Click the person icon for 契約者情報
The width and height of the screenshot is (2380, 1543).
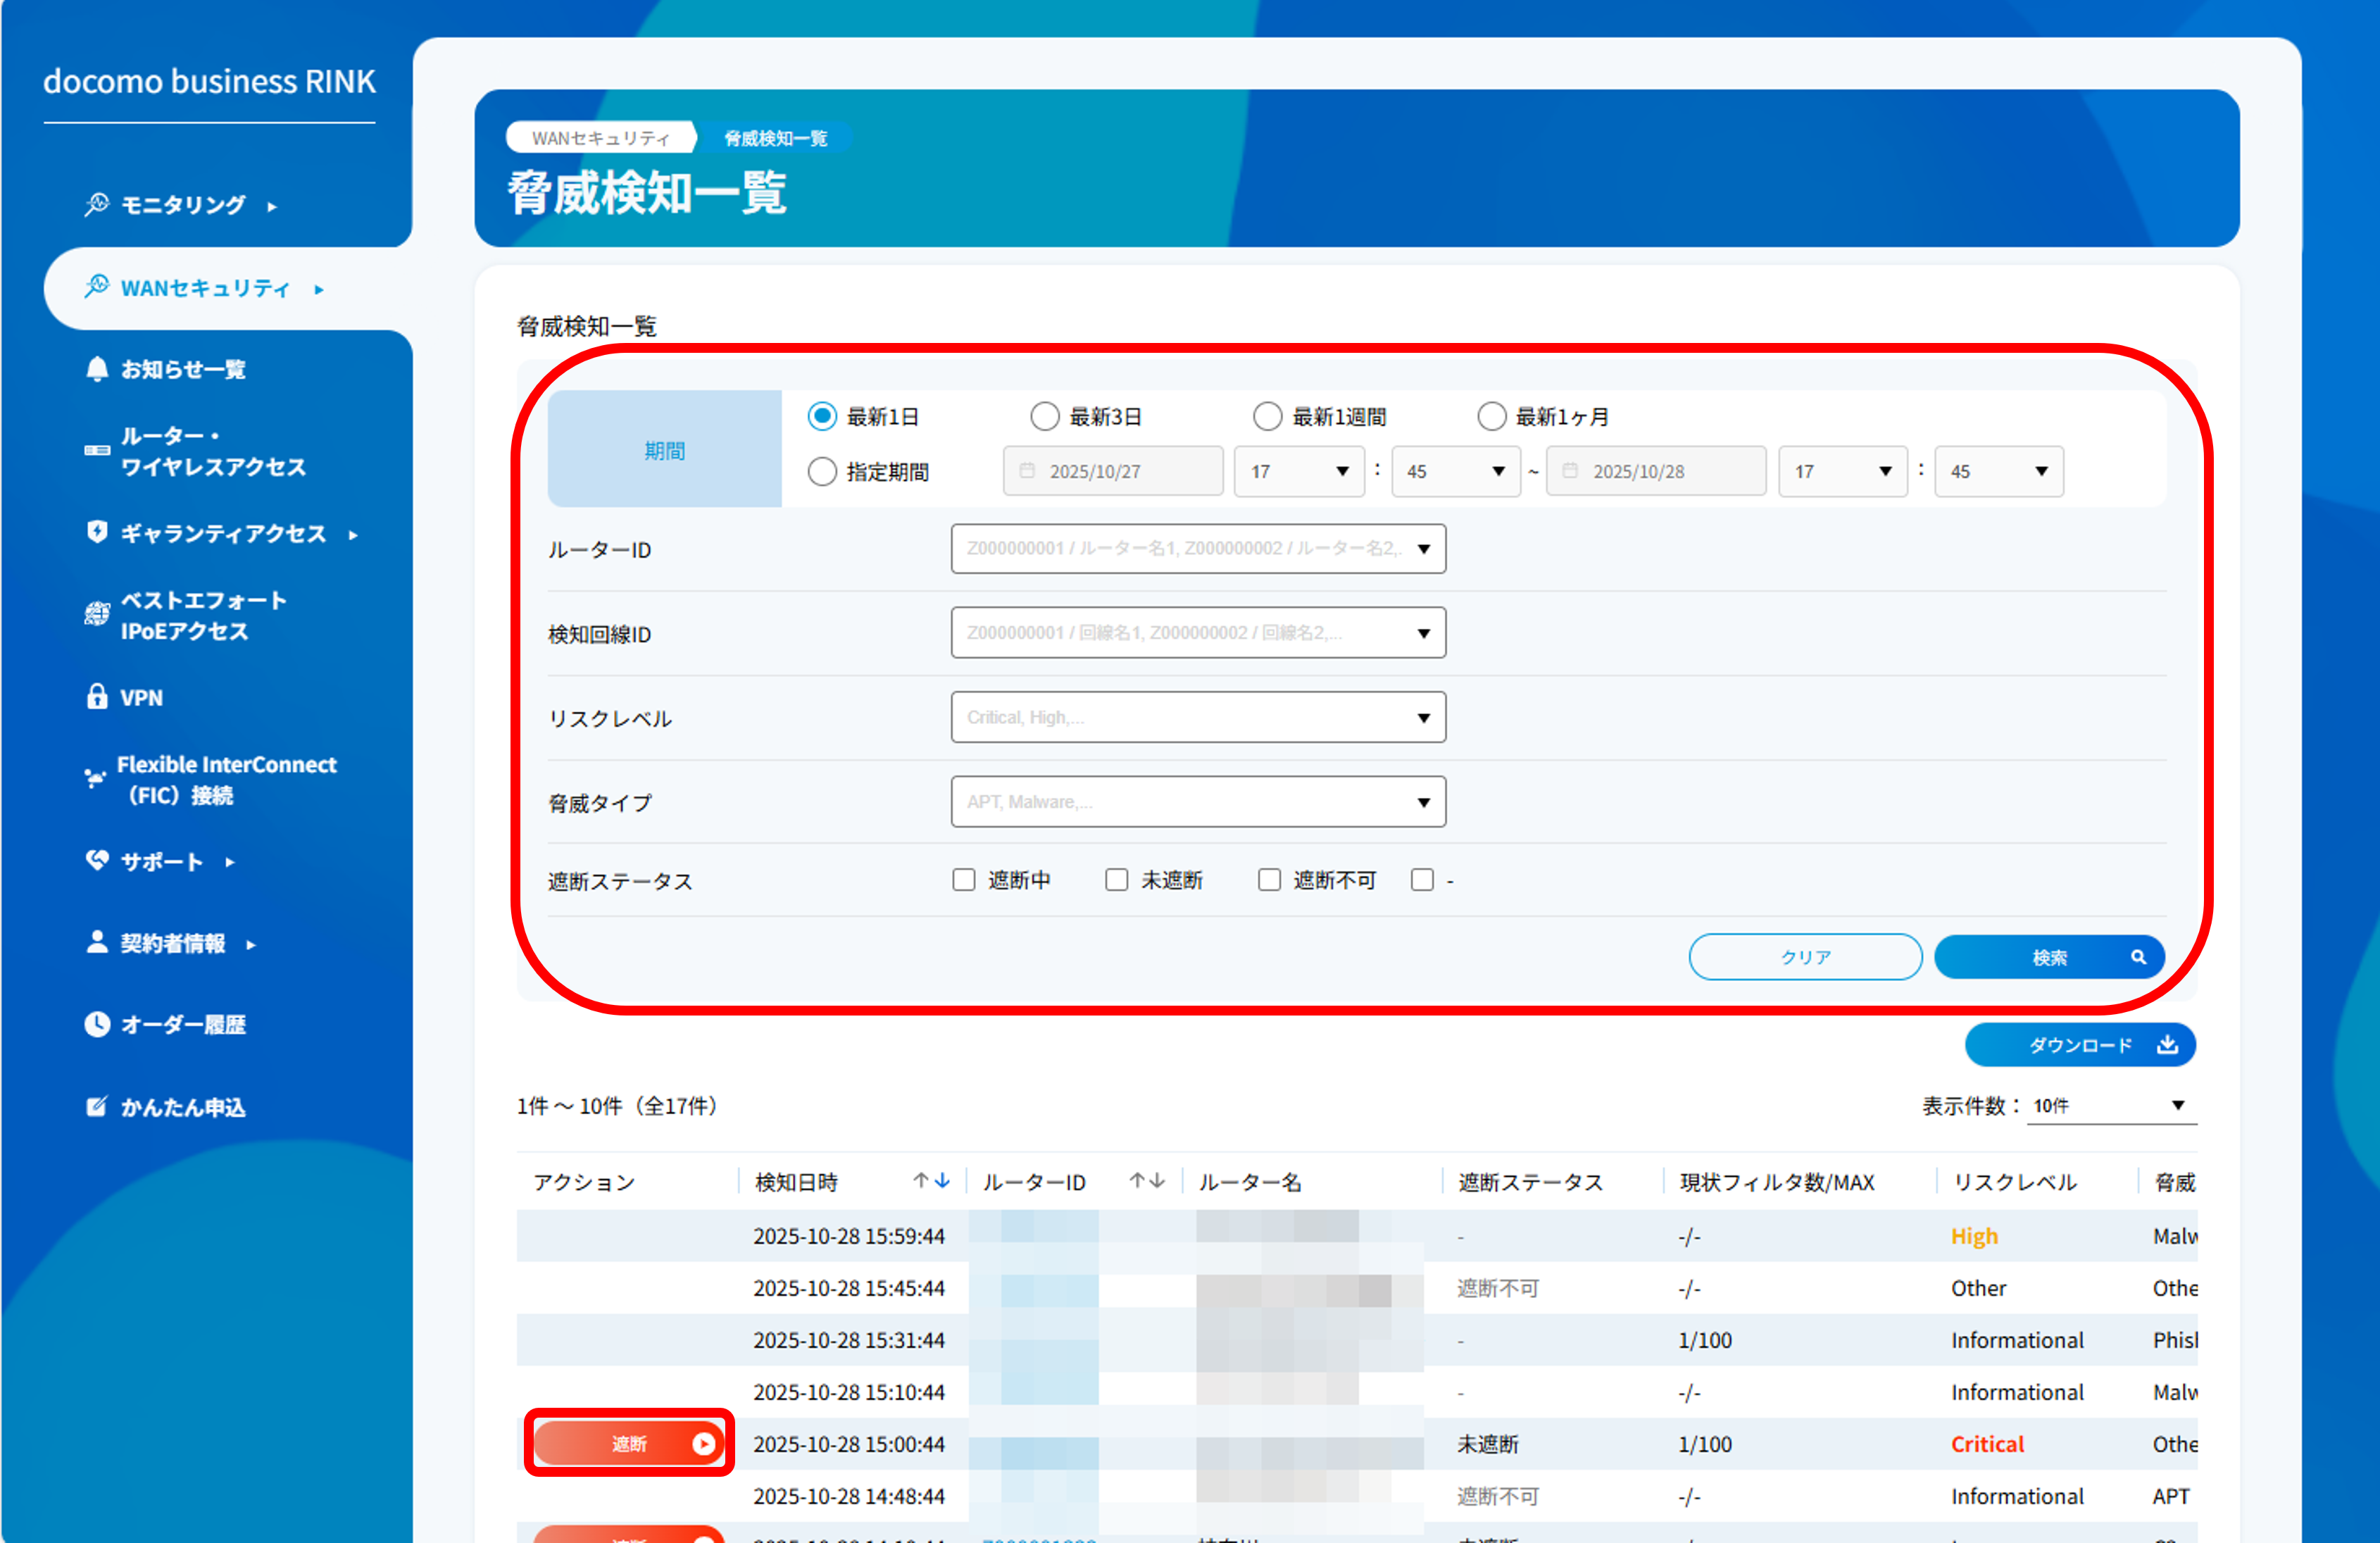tap(97, 942)
